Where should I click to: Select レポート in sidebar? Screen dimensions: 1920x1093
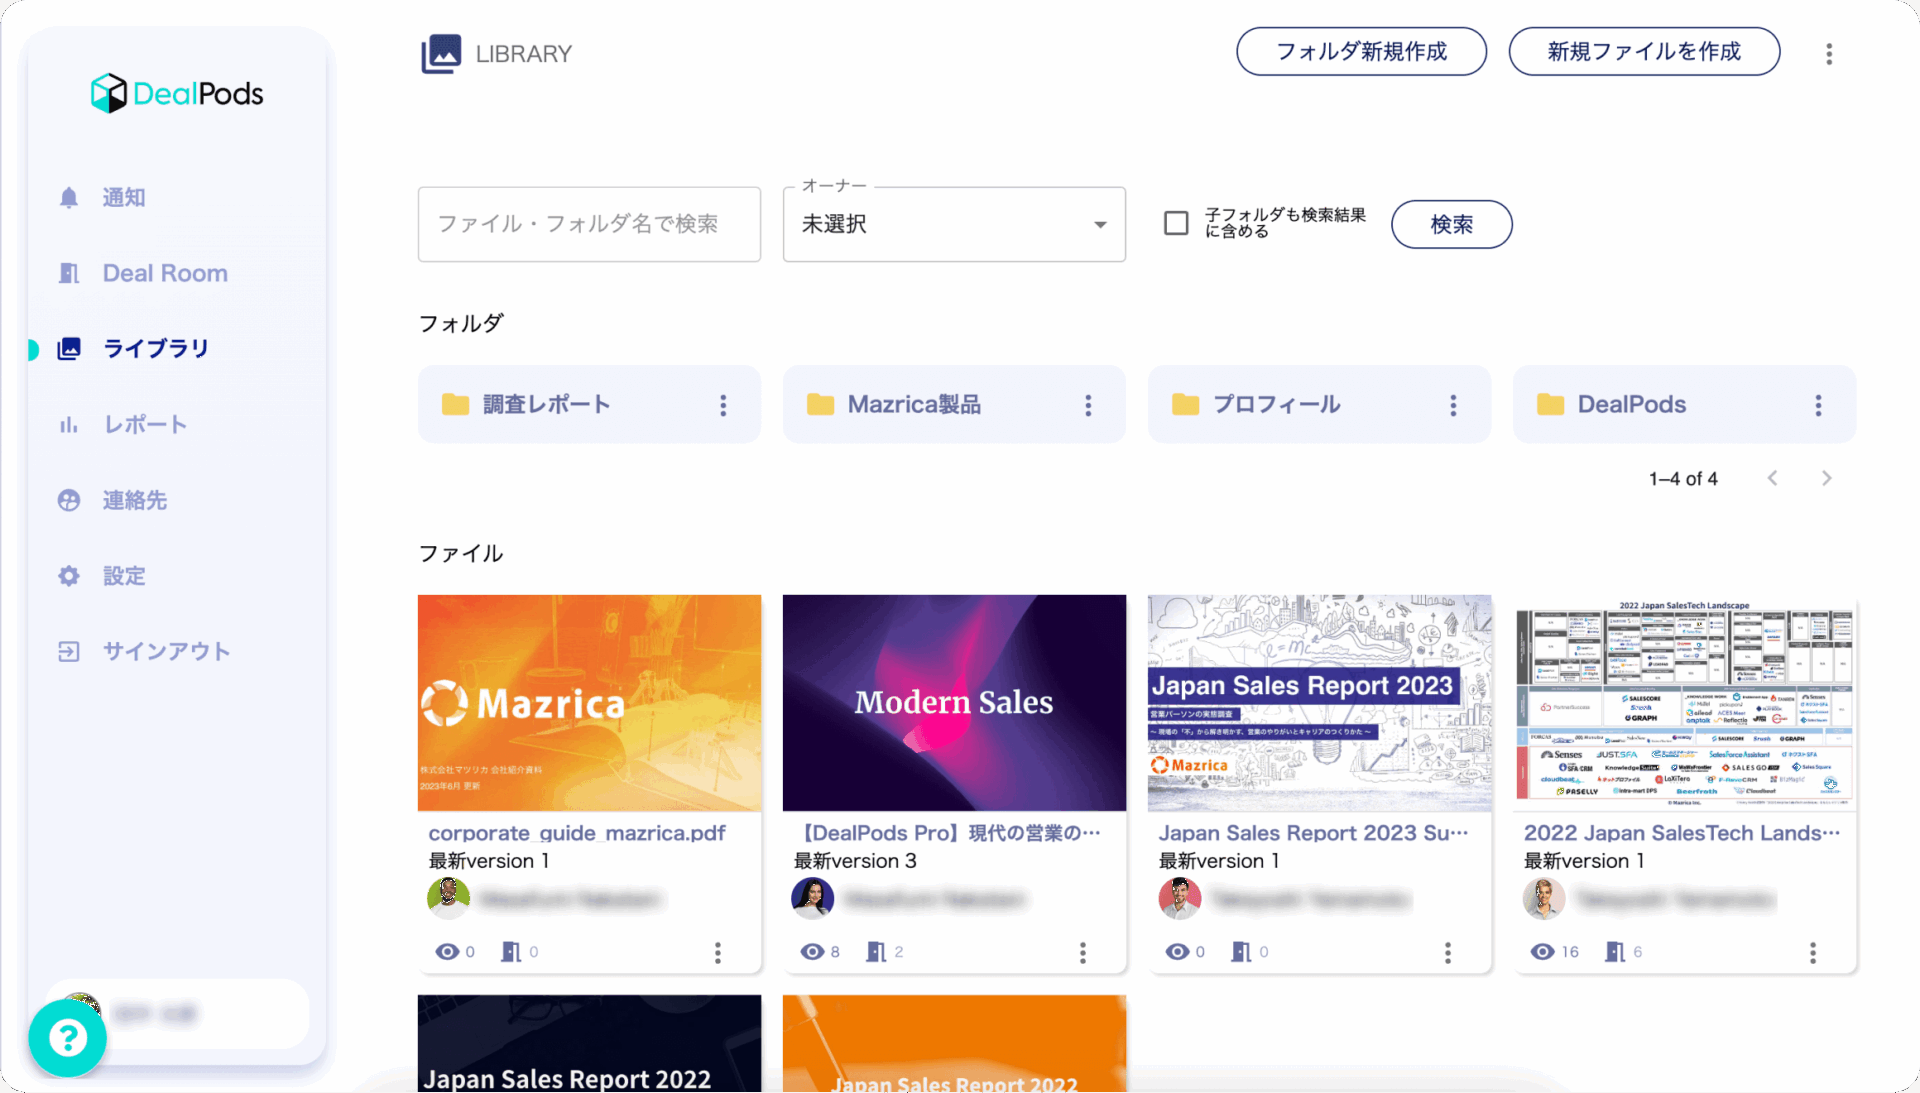point(145,425)
